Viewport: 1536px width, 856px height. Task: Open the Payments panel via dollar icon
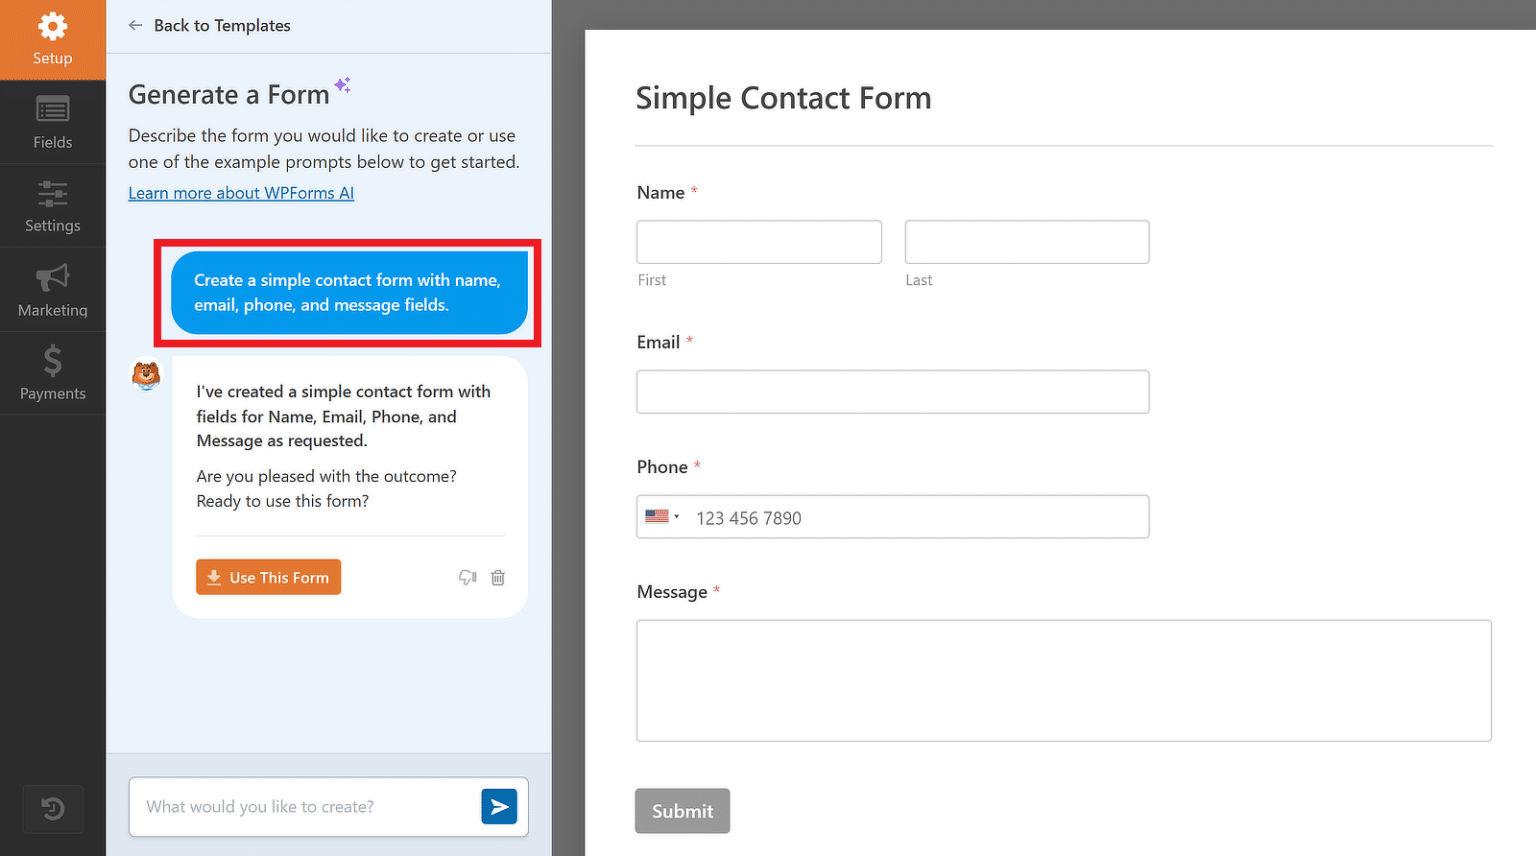(52, 362)
